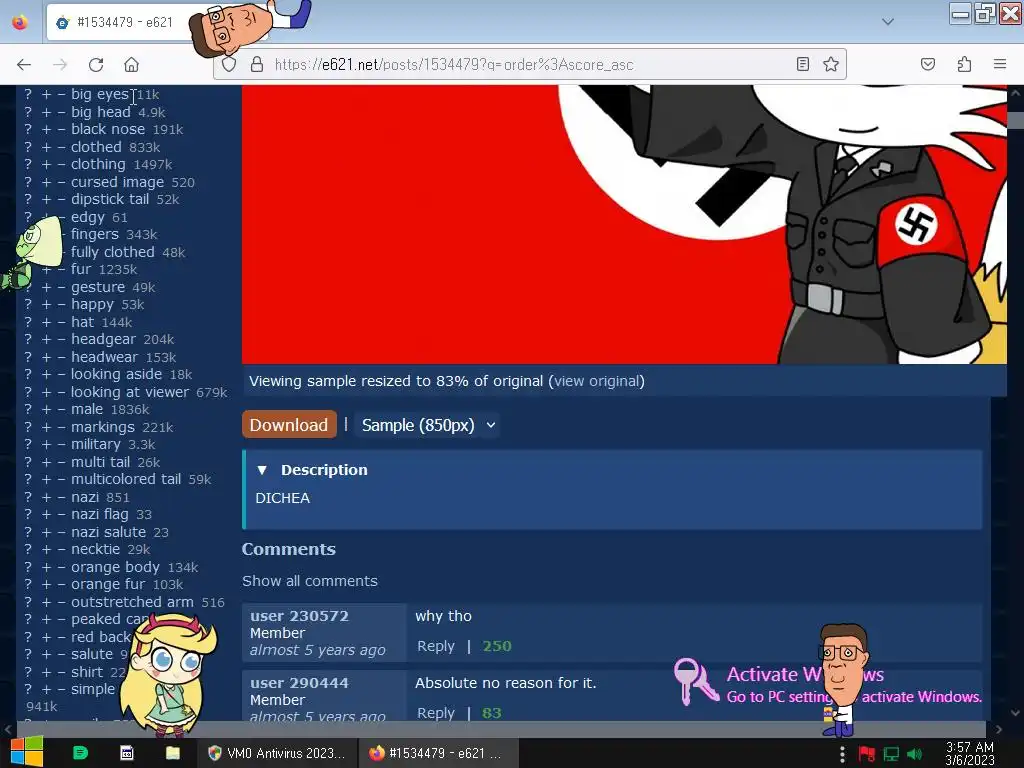Add 'headwear' tag with plus sign
This screenshot has height=768, width=1024.
(x=46, y=357)
